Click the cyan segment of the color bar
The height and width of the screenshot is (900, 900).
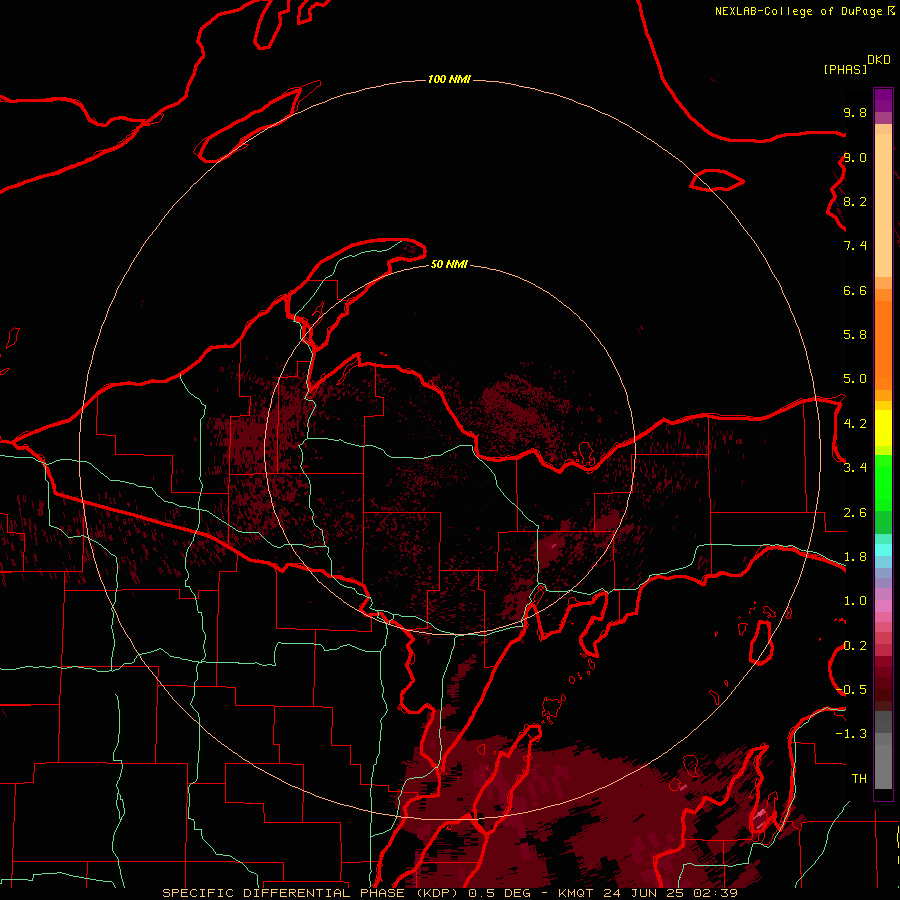883,550
